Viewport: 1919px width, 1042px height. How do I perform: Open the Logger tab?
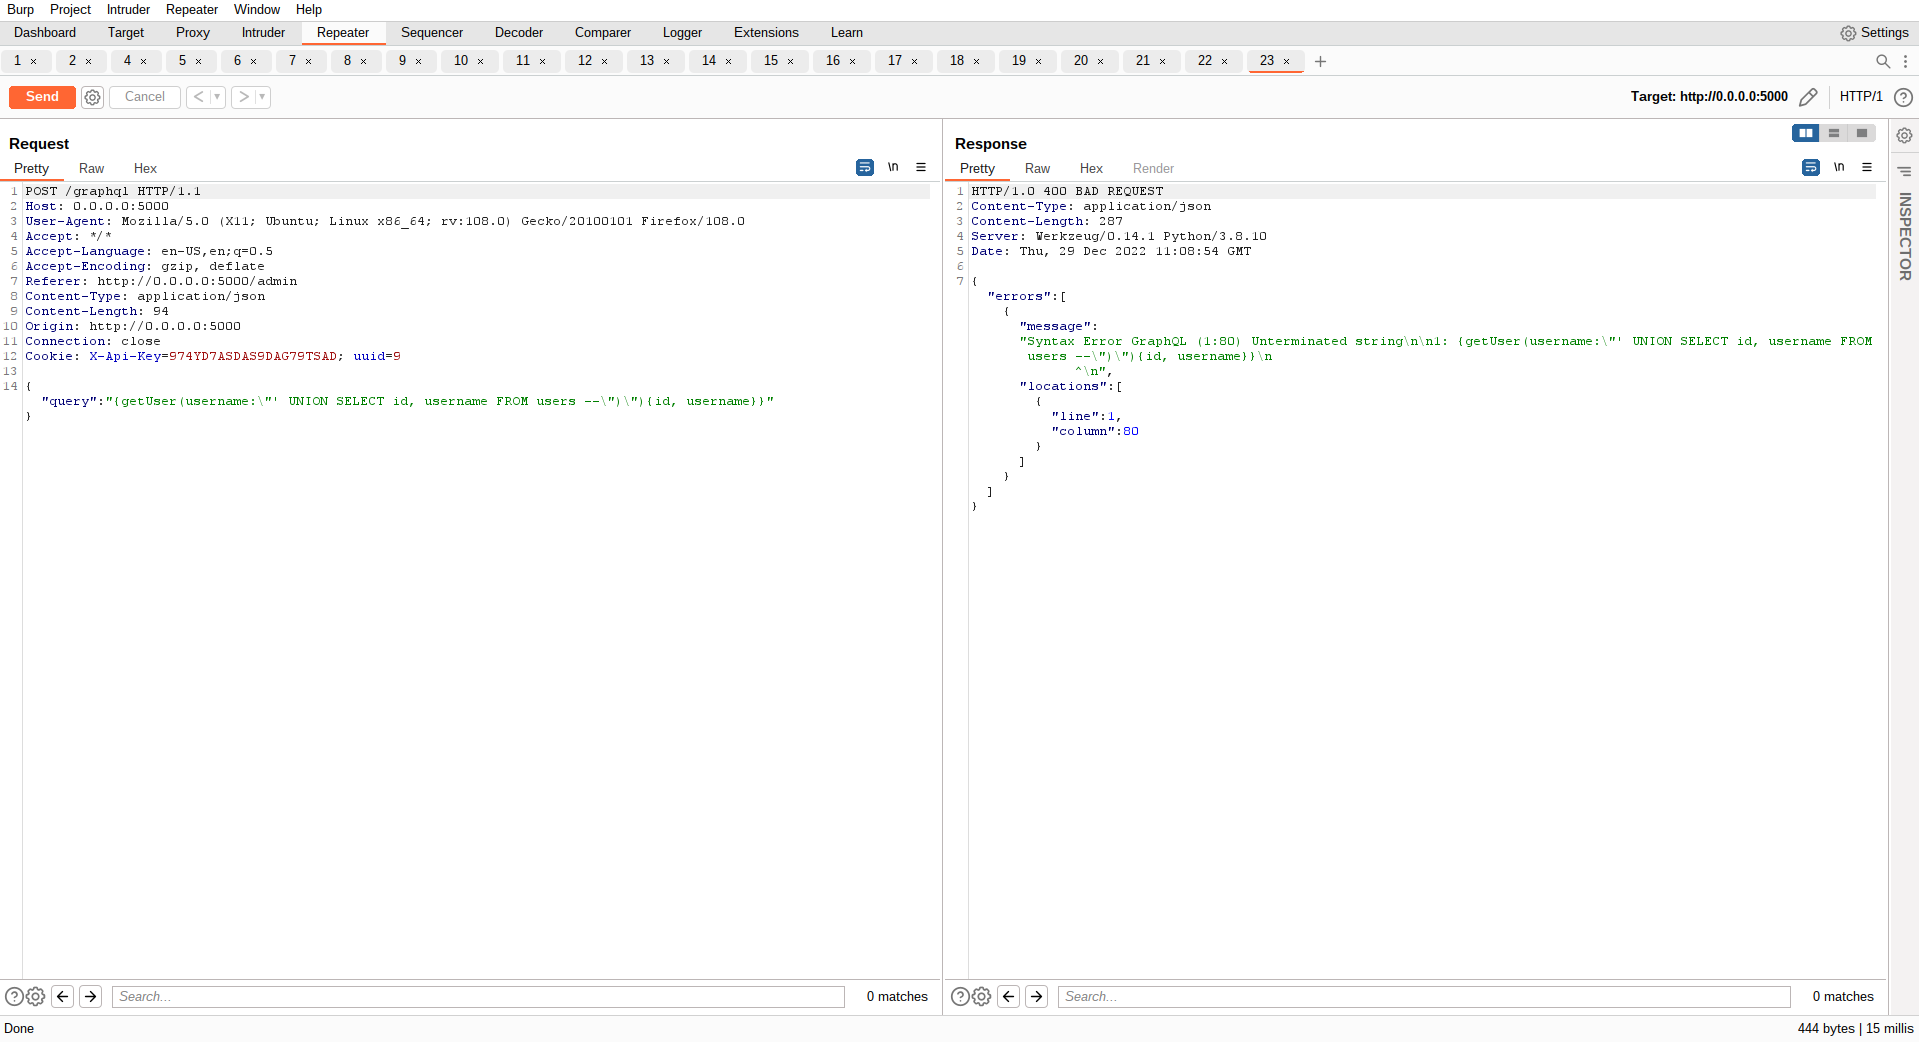pos(682,33)
